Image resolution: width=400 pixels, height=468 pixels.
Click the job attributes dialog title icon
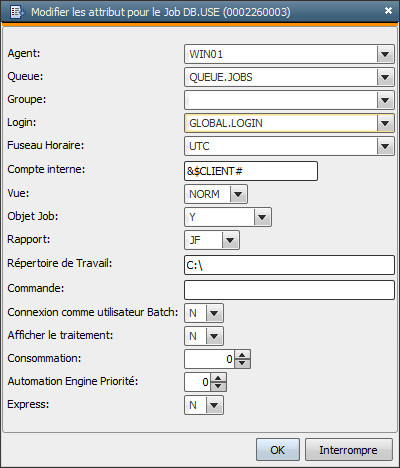(17, 12)
